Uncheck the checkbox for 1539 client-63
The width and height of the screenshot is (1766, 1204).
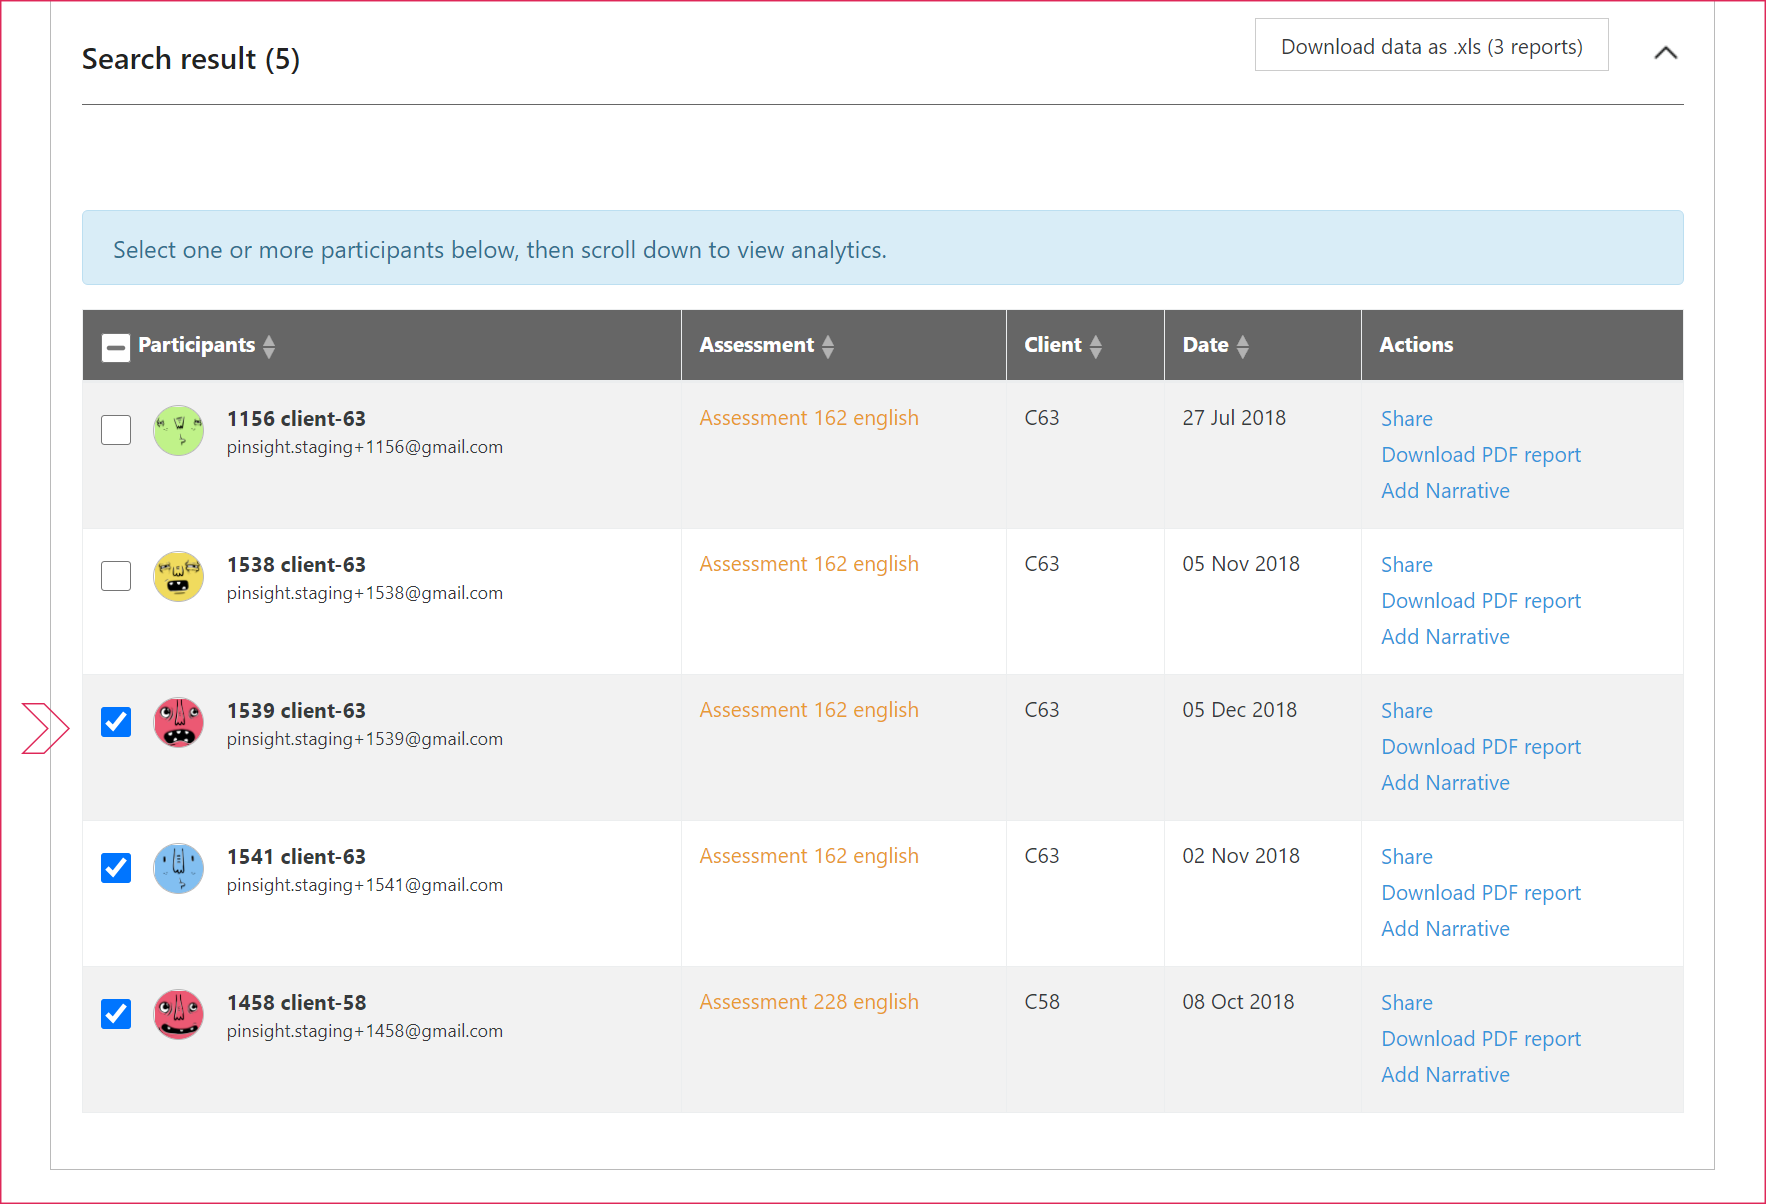click(x=115, y=722)
